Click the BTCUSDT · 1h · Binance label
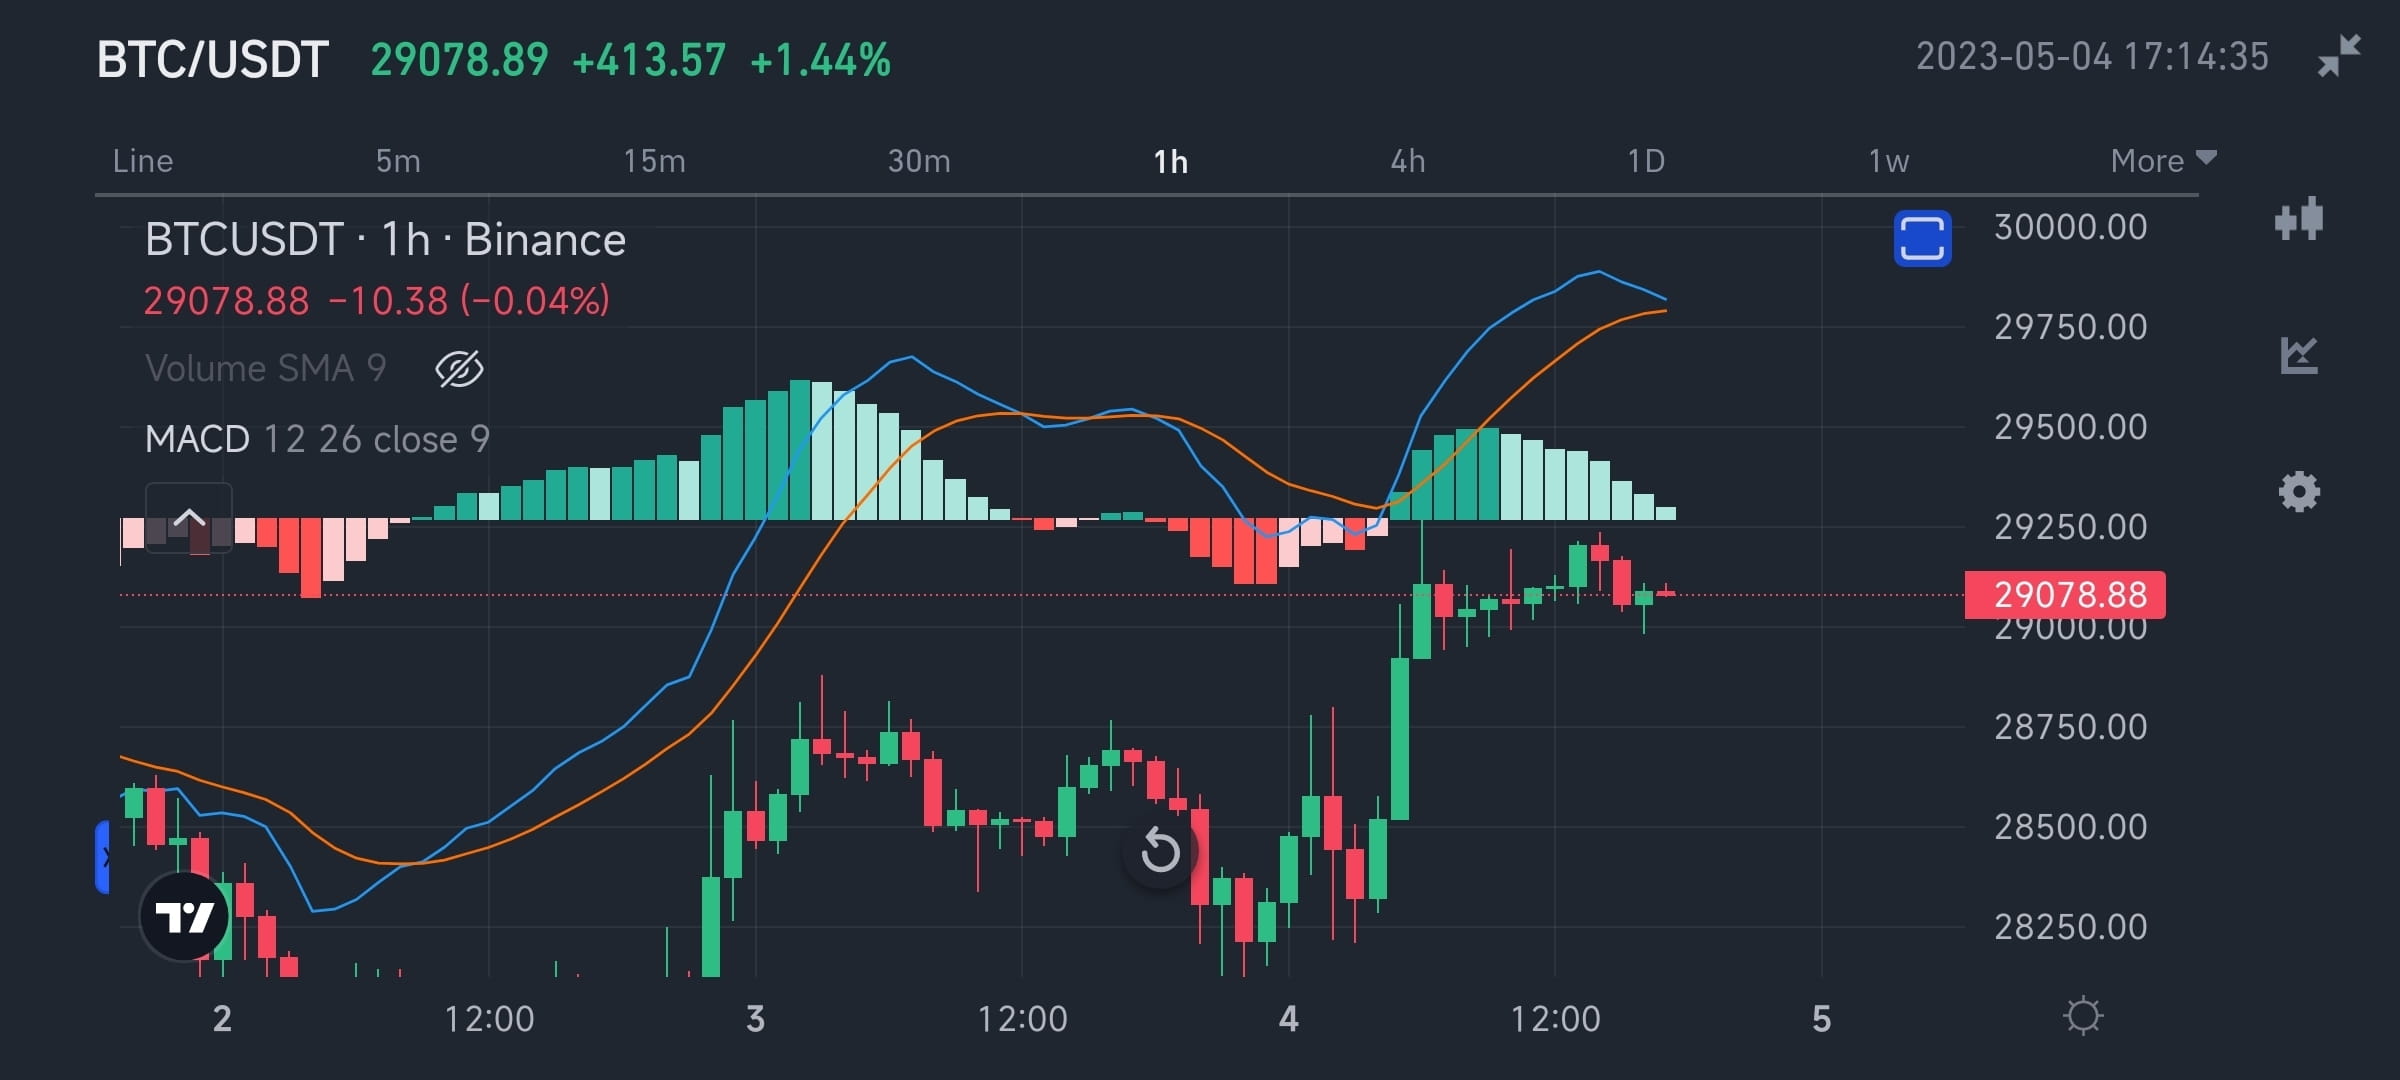2400x1080 pixels. [383, 239]
